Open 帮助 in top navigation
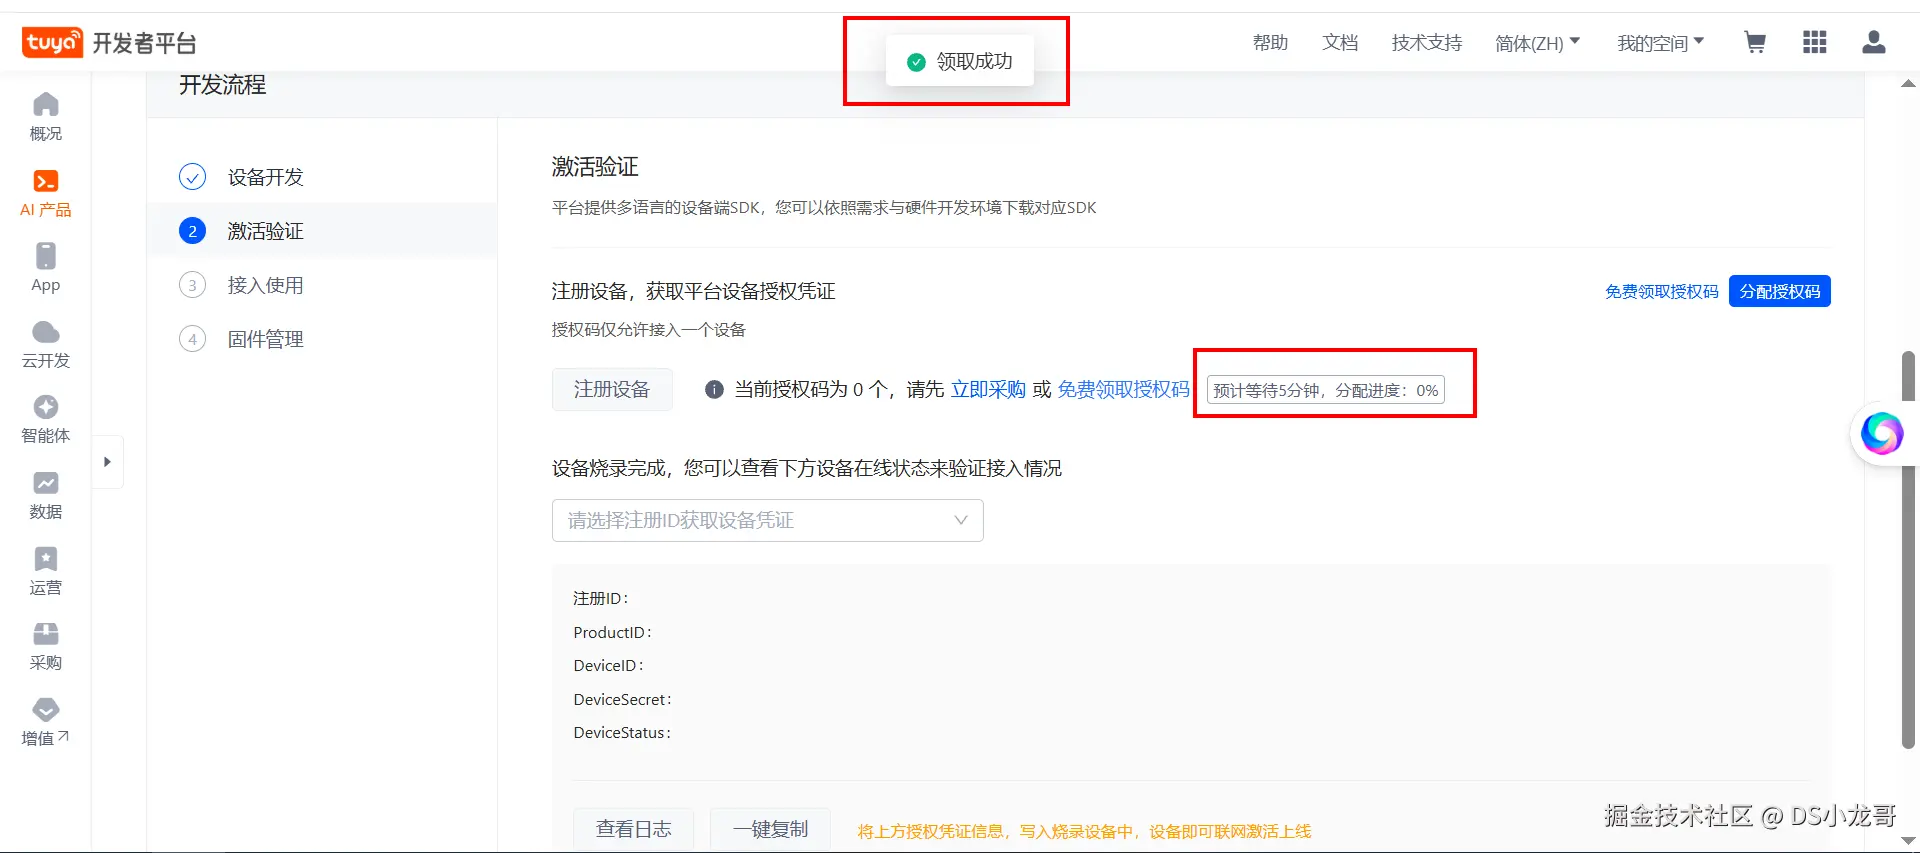The height and width of the screenshot is (853, 1920). pyautogui.click(x=1270, y=43)
